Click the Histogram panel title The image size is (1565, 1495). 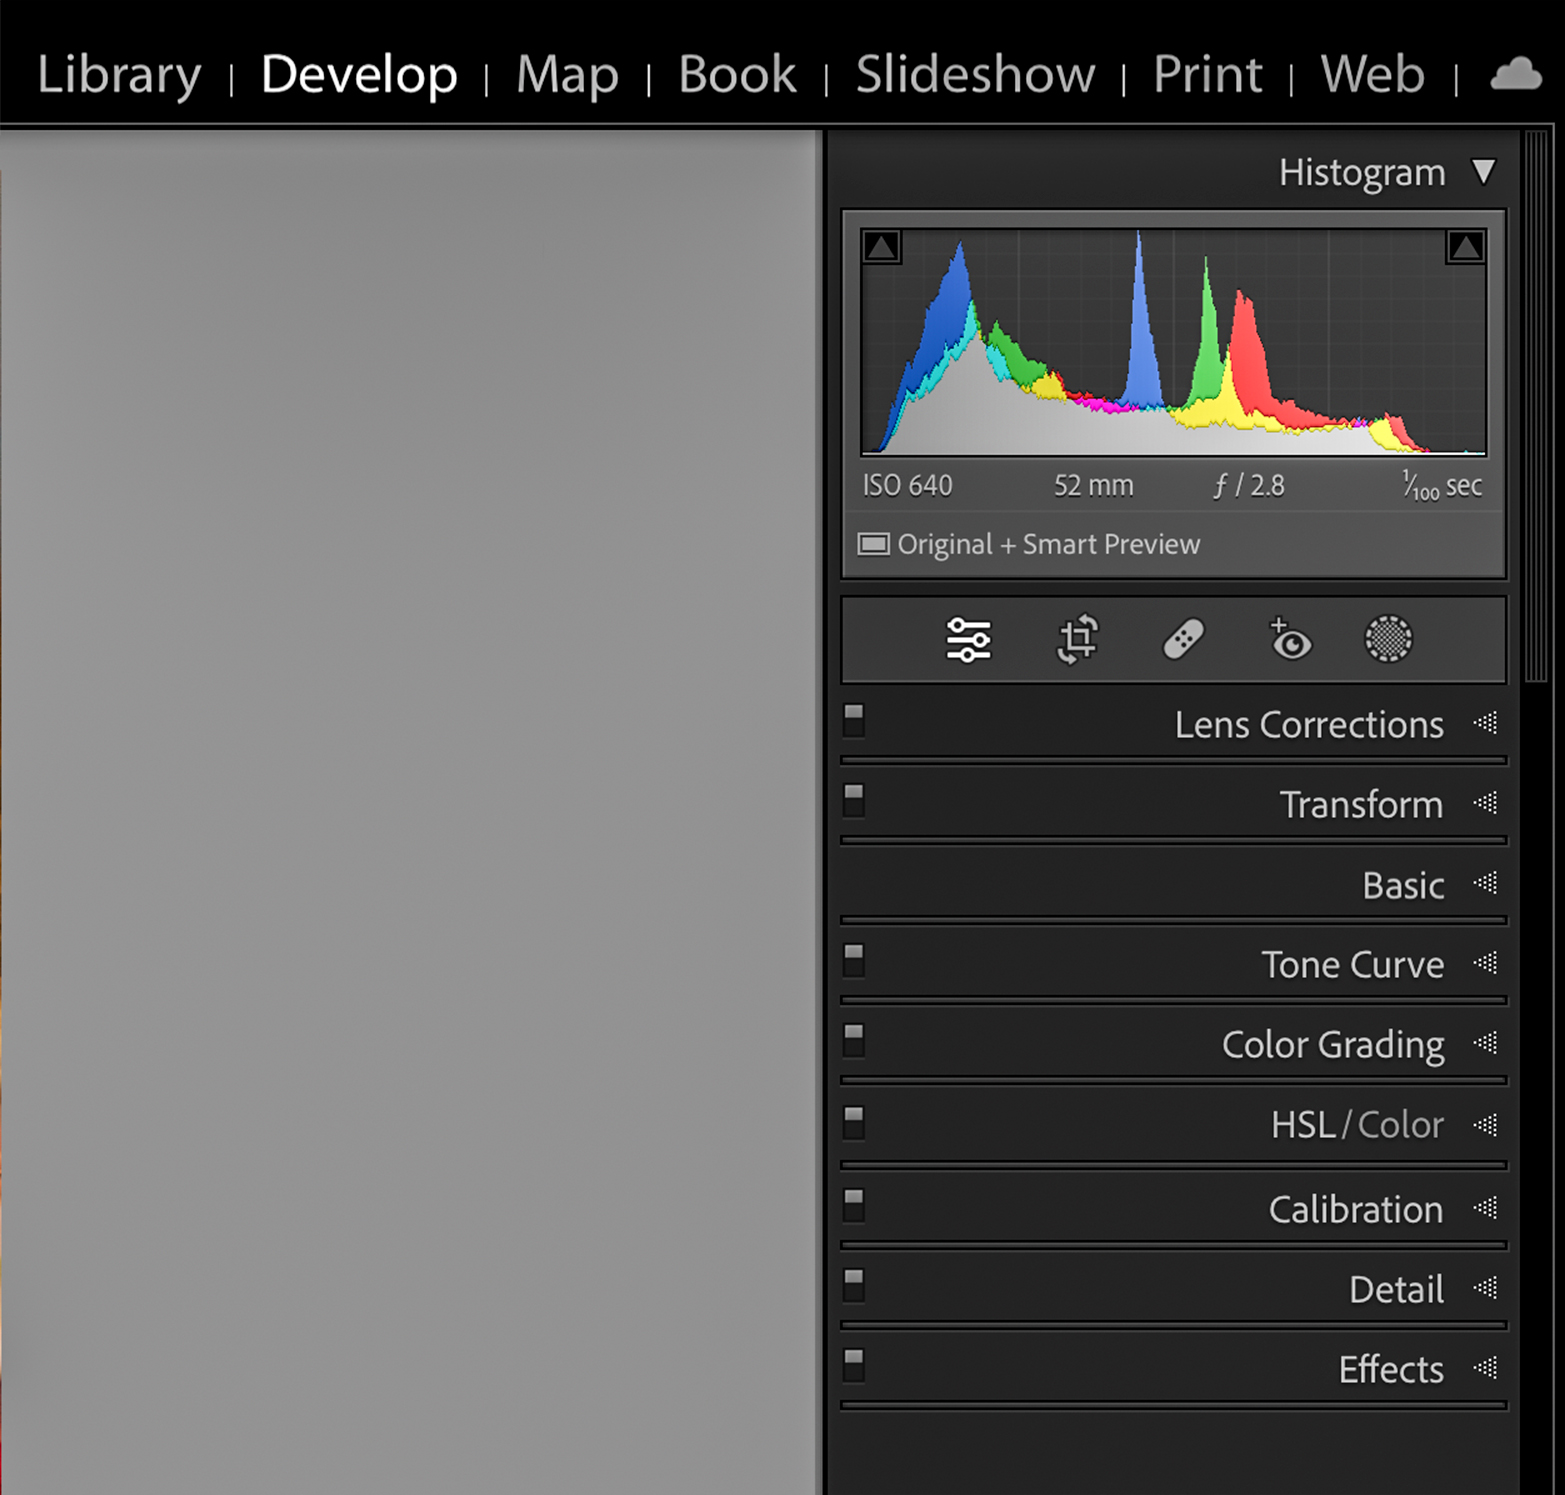click(x=1362, y=173)
